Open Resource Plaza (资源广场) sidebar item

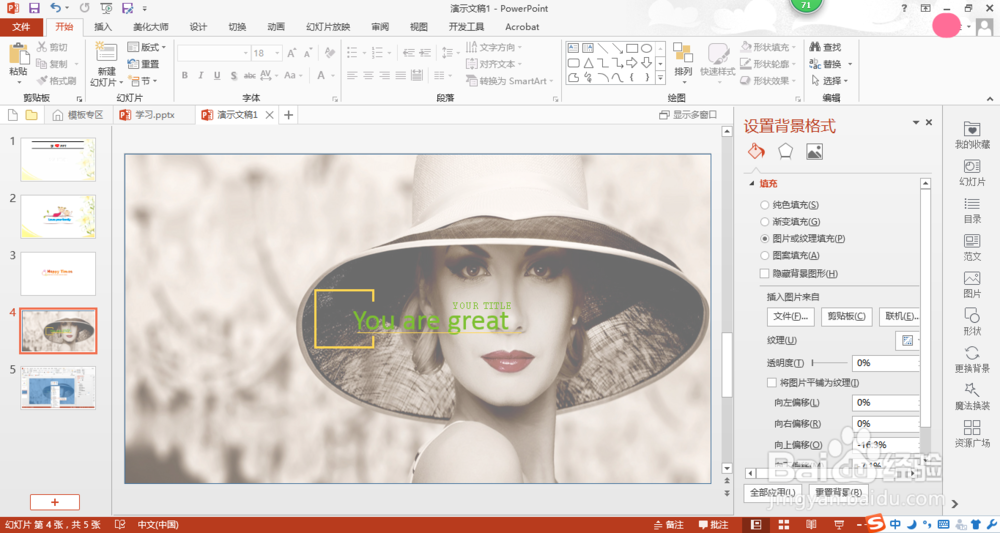click(972, 434)
